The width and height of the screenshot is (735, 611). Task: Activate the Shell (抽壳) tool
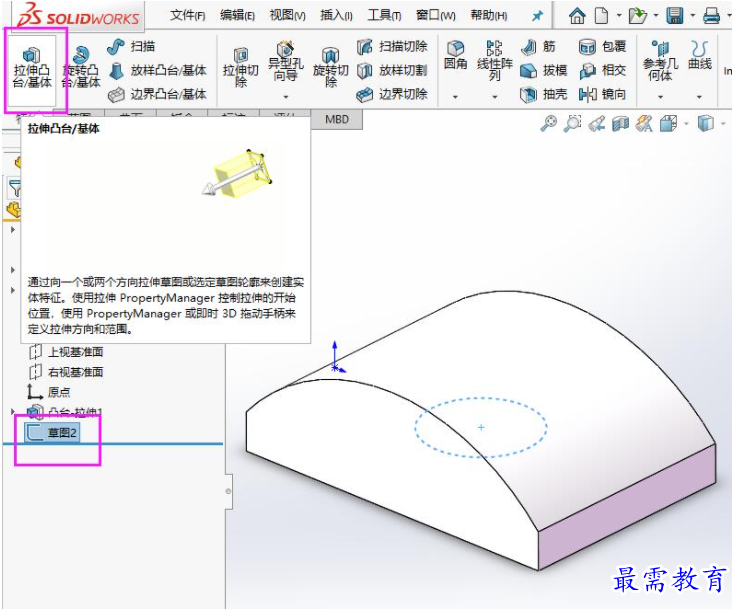tap(544, 94)
